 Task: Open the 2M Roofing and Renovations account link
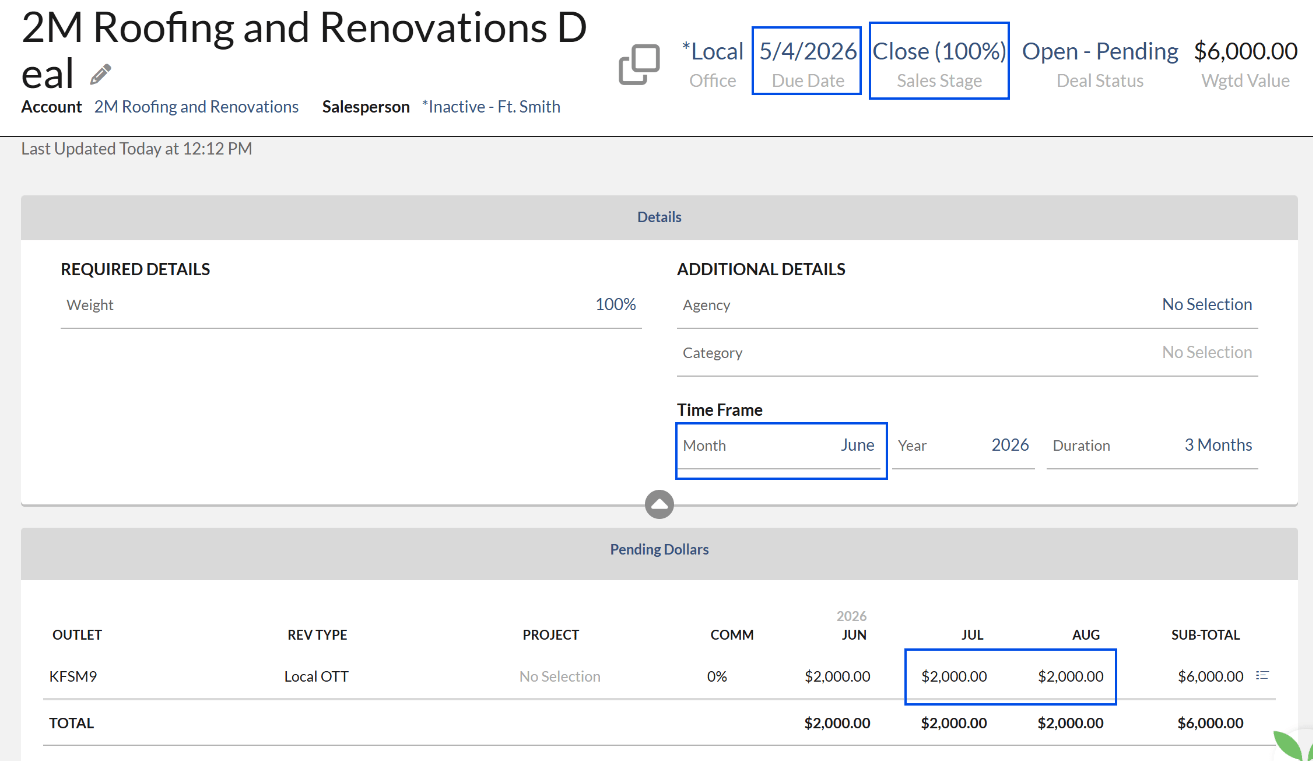point(196,107)
